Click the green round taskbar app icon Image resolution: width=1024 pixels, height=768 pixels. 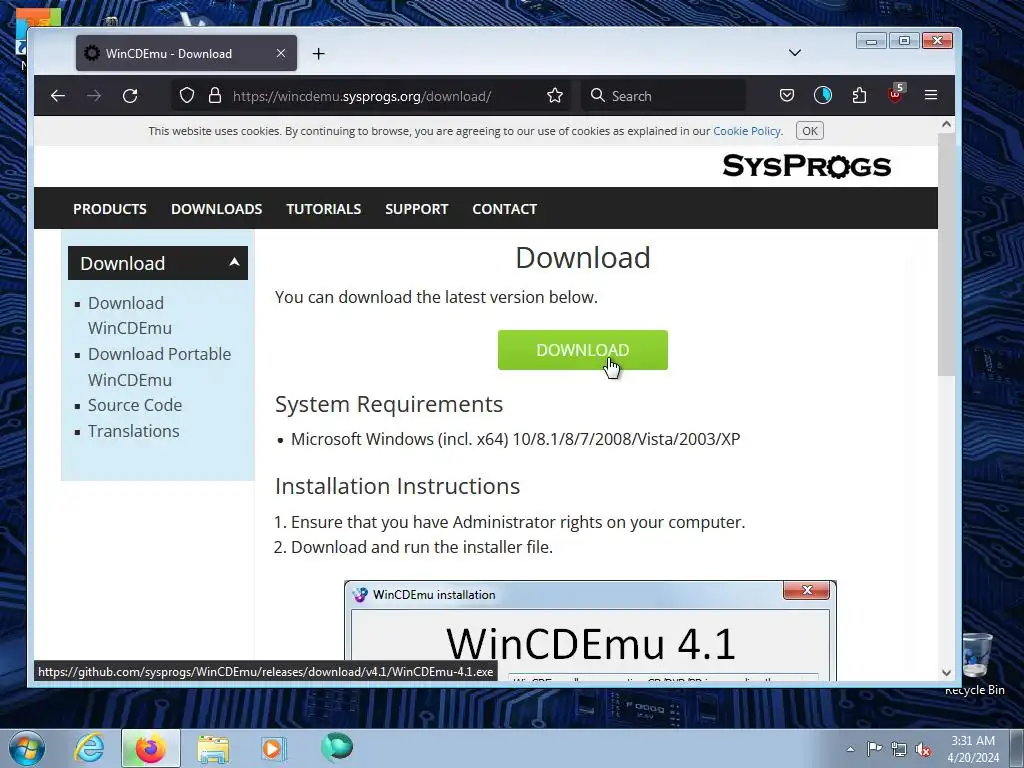[x=337, y=747]
